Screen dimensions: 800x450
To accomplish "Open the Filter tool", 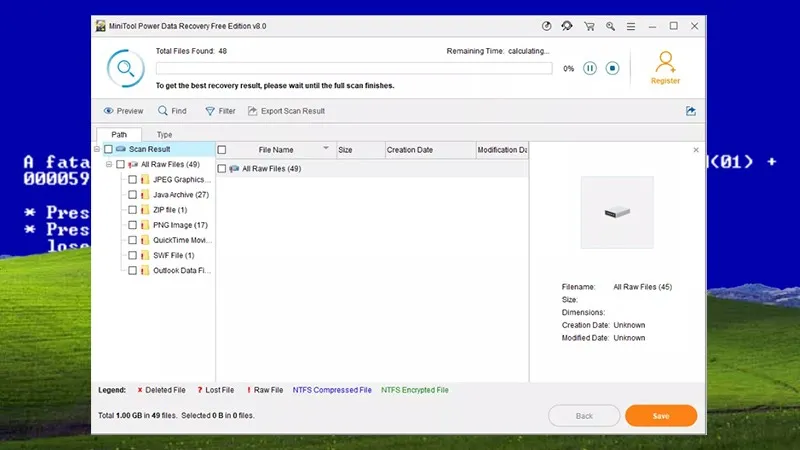I will point(220,111).
